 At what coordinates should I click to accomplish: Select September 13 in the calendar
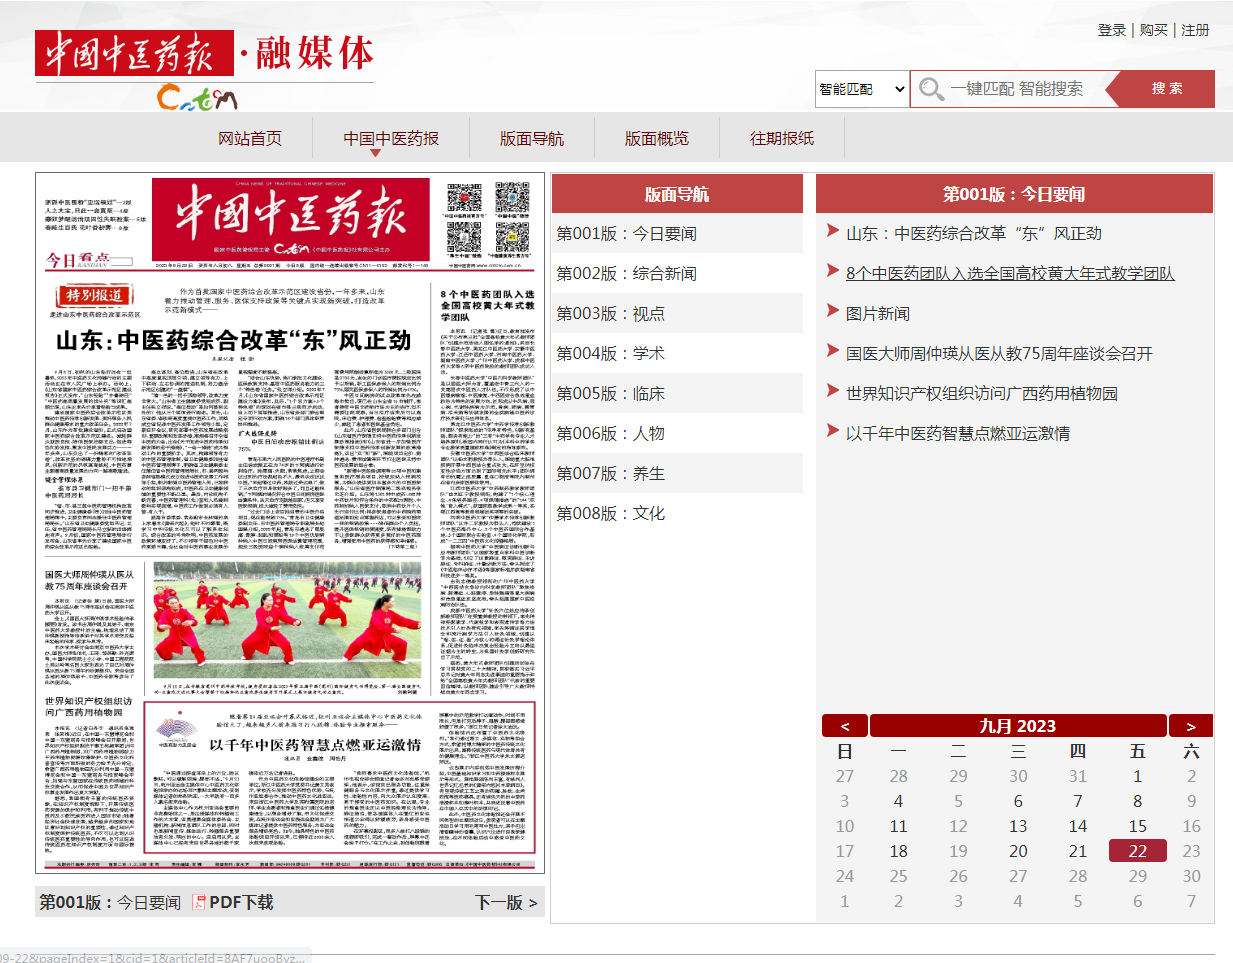[1018, 826]
